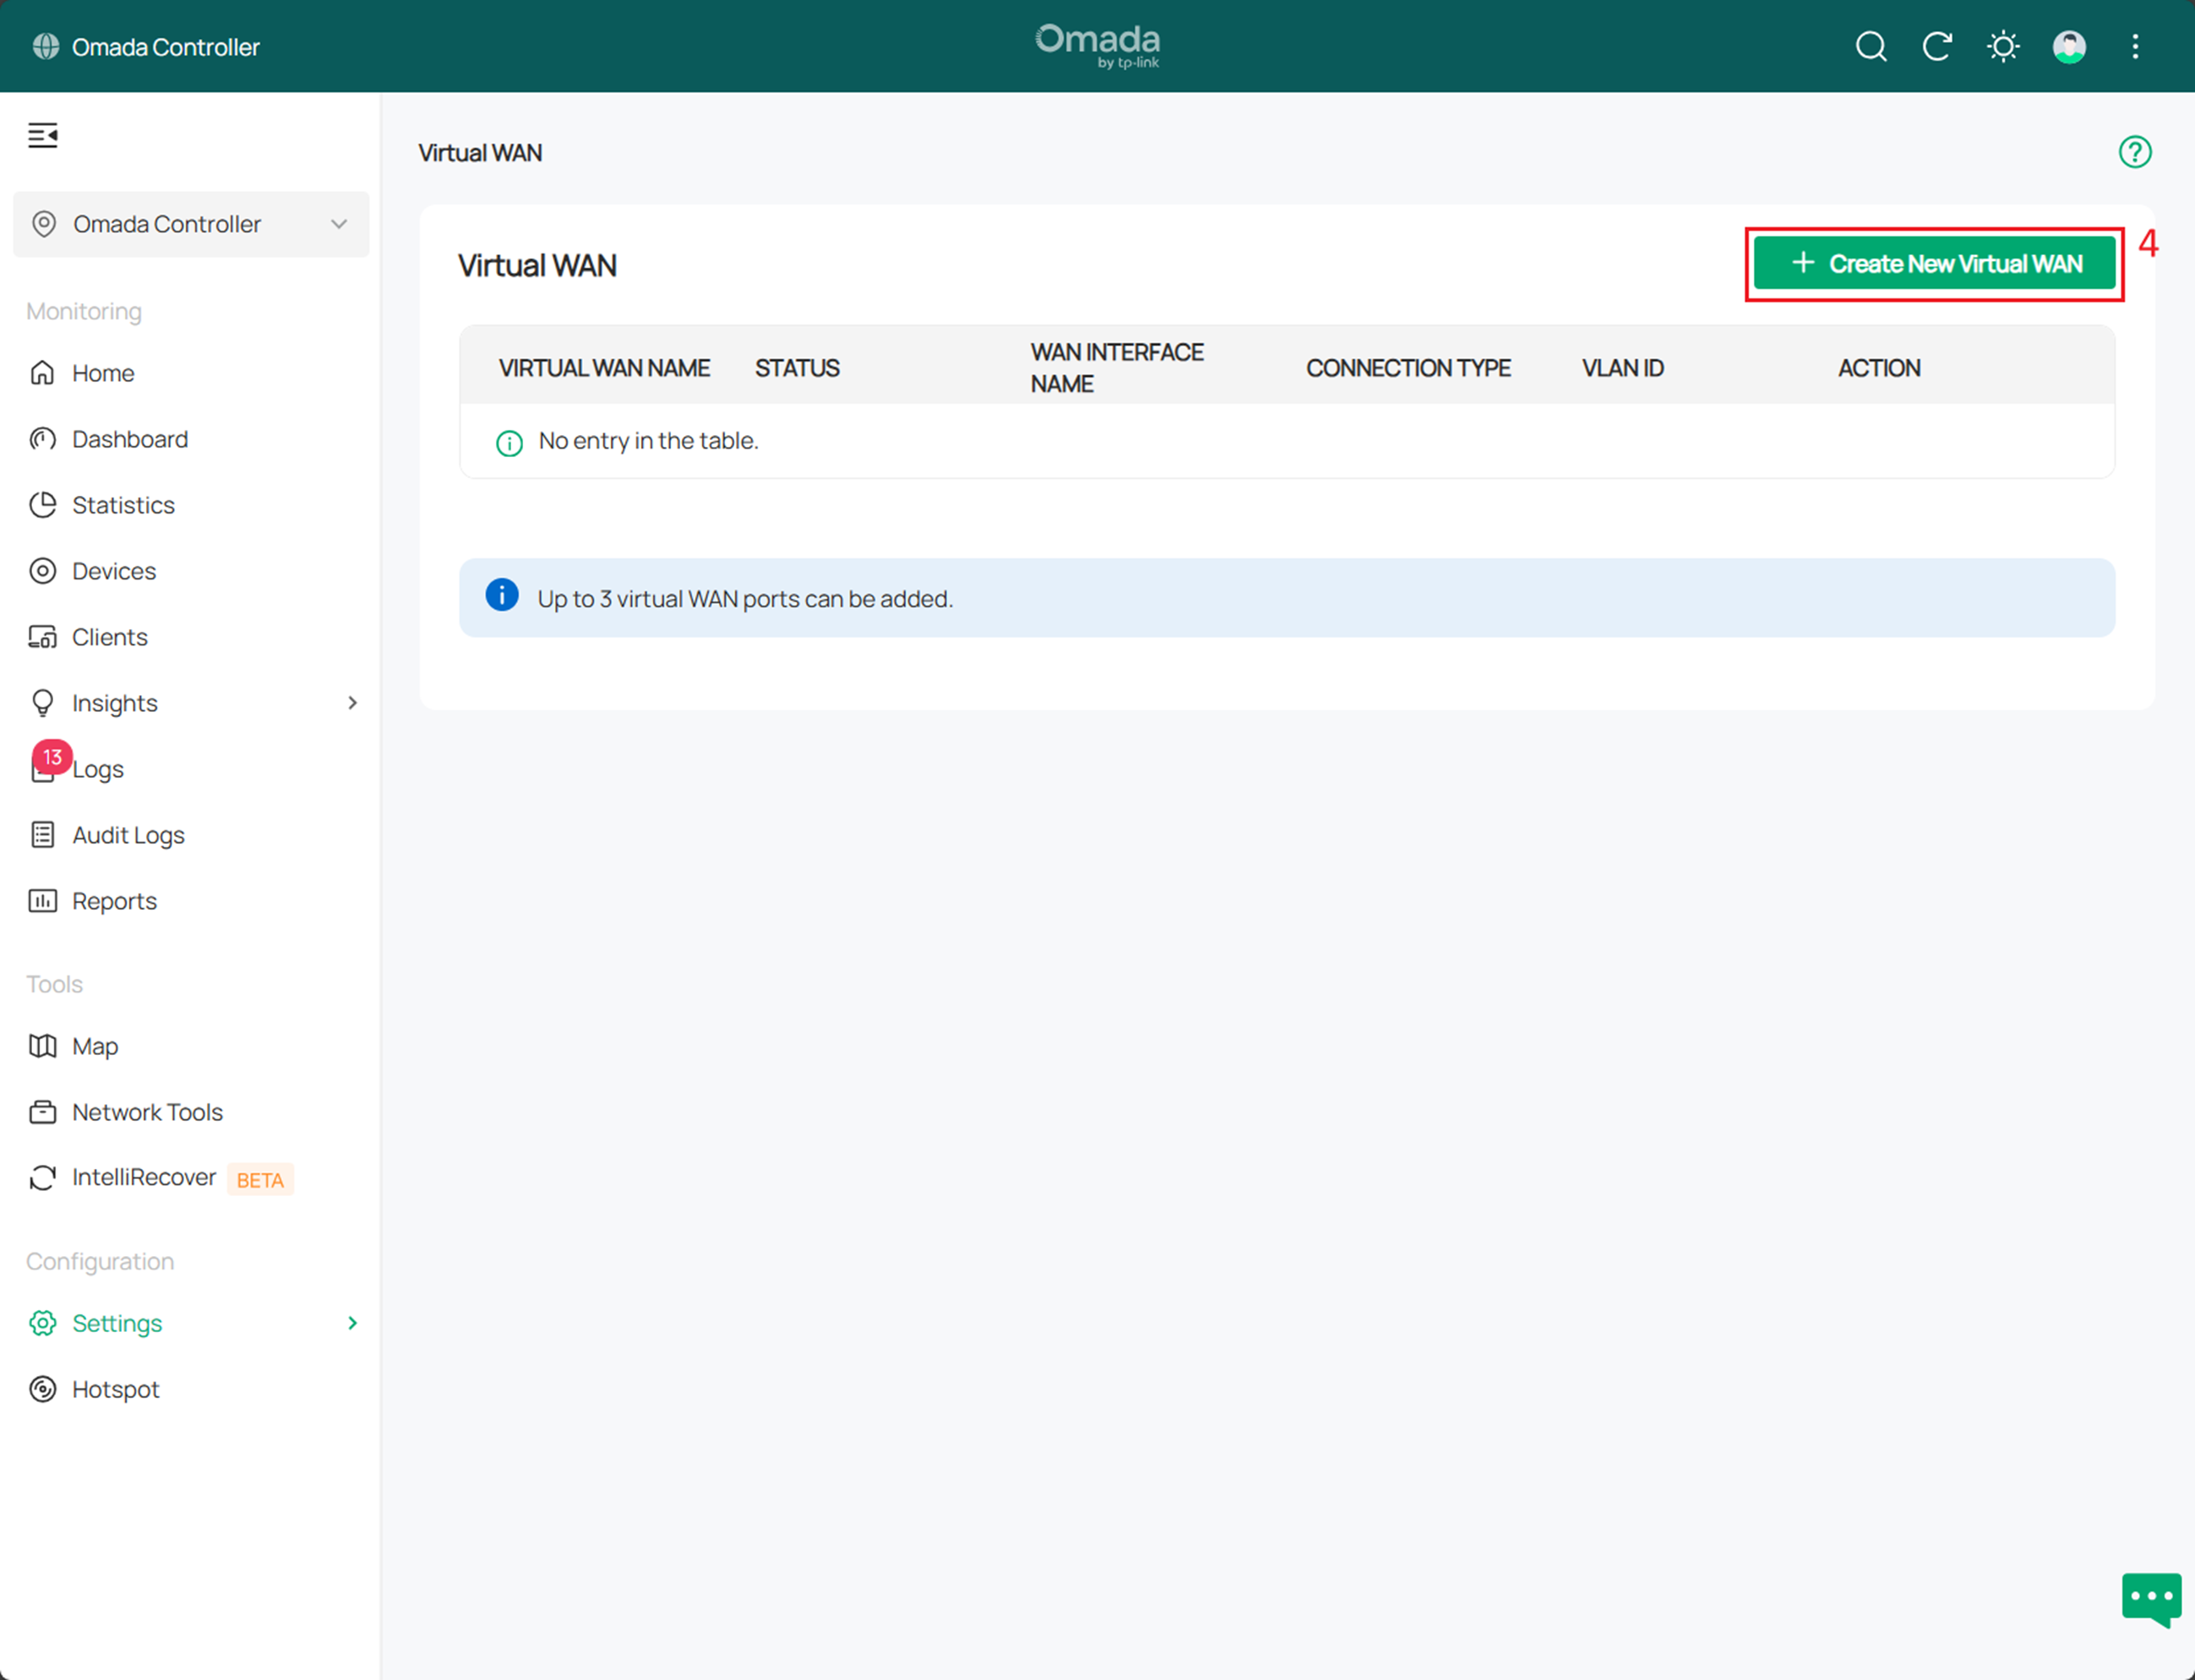Open Network Tools in the sidebar
The image size is (2195, 1680).
(x=147, y=1112)
